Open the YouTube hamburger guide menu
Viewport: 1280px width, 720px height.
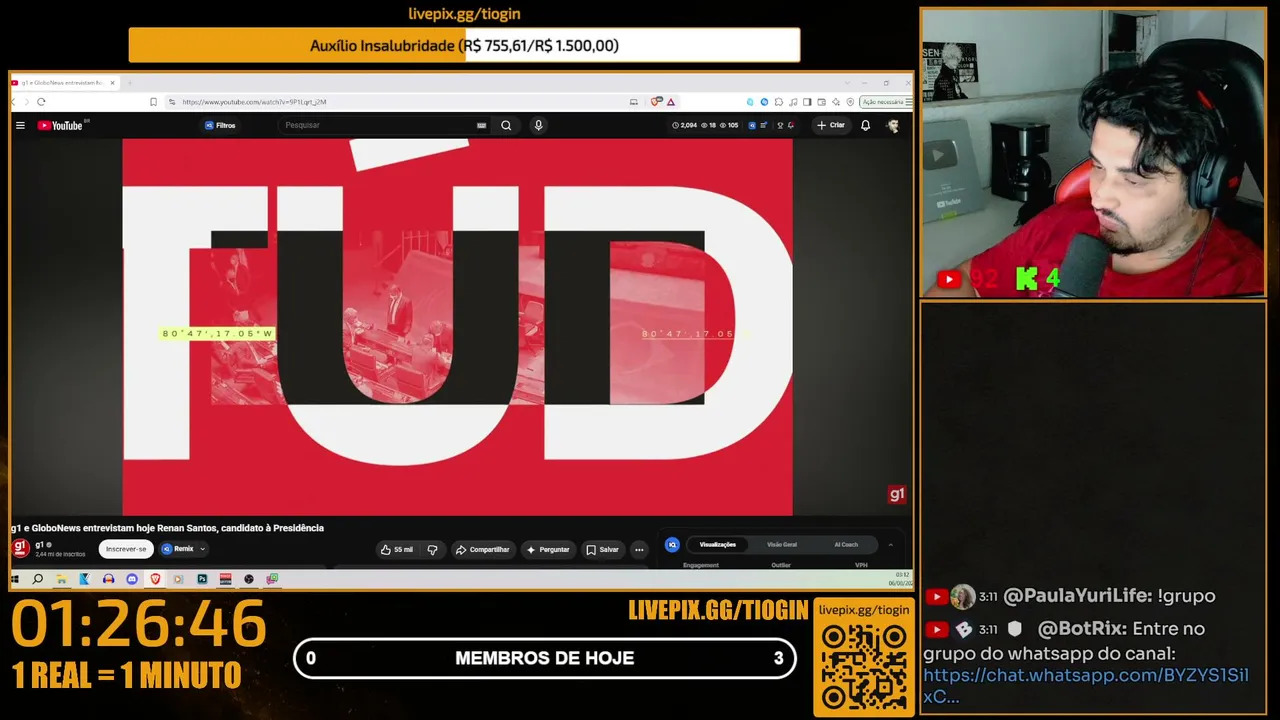point(20,125)
